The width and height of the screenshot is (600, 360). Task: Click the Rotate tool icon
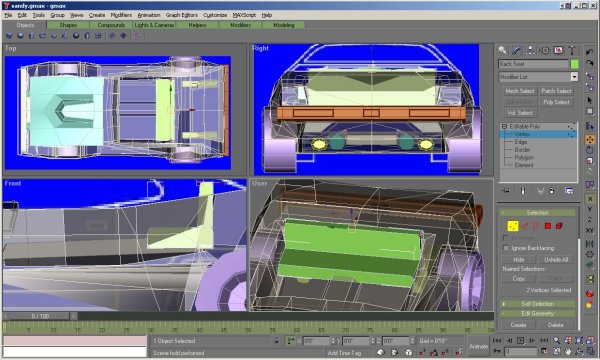(x=590, y=150)
